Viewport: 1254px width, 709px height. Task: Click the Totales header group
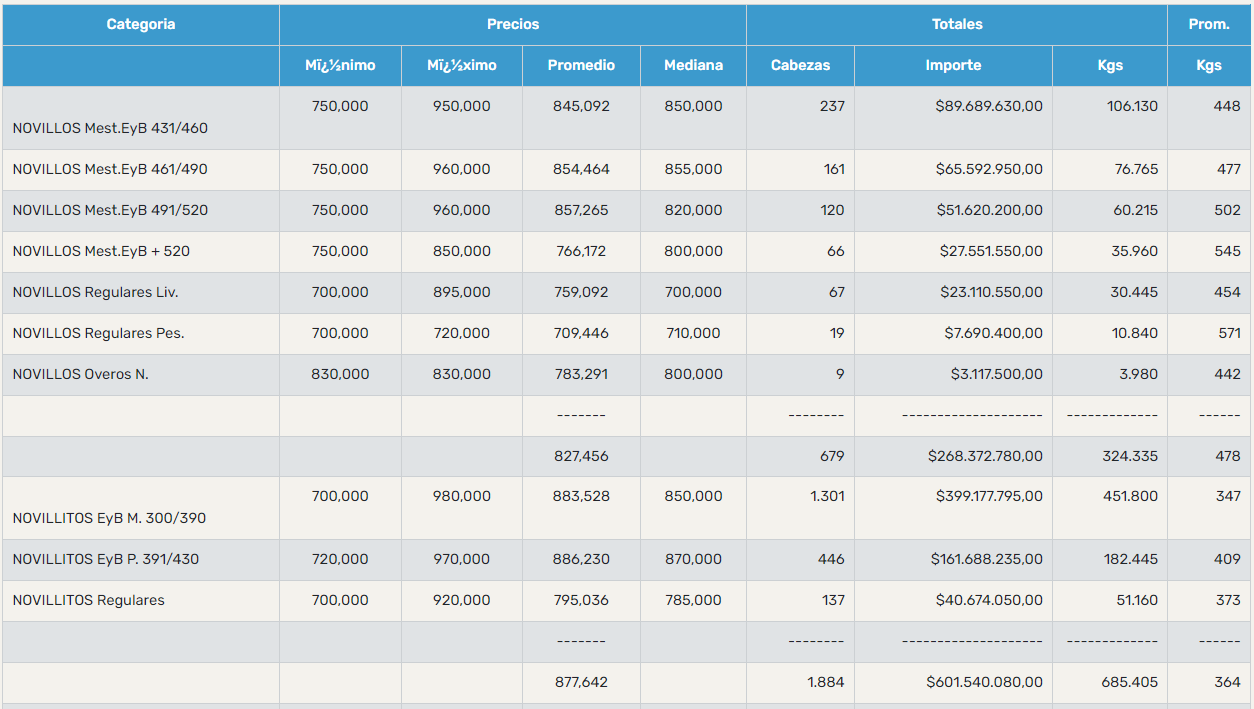tap(956, 24)
